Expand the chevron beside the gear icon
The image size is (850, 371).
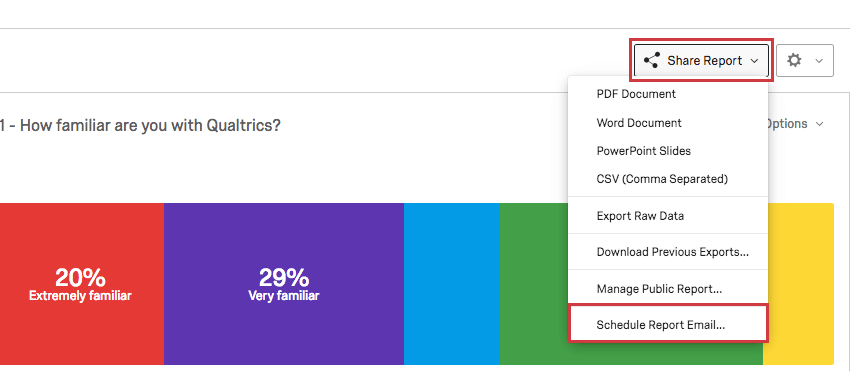pos(819,61)
